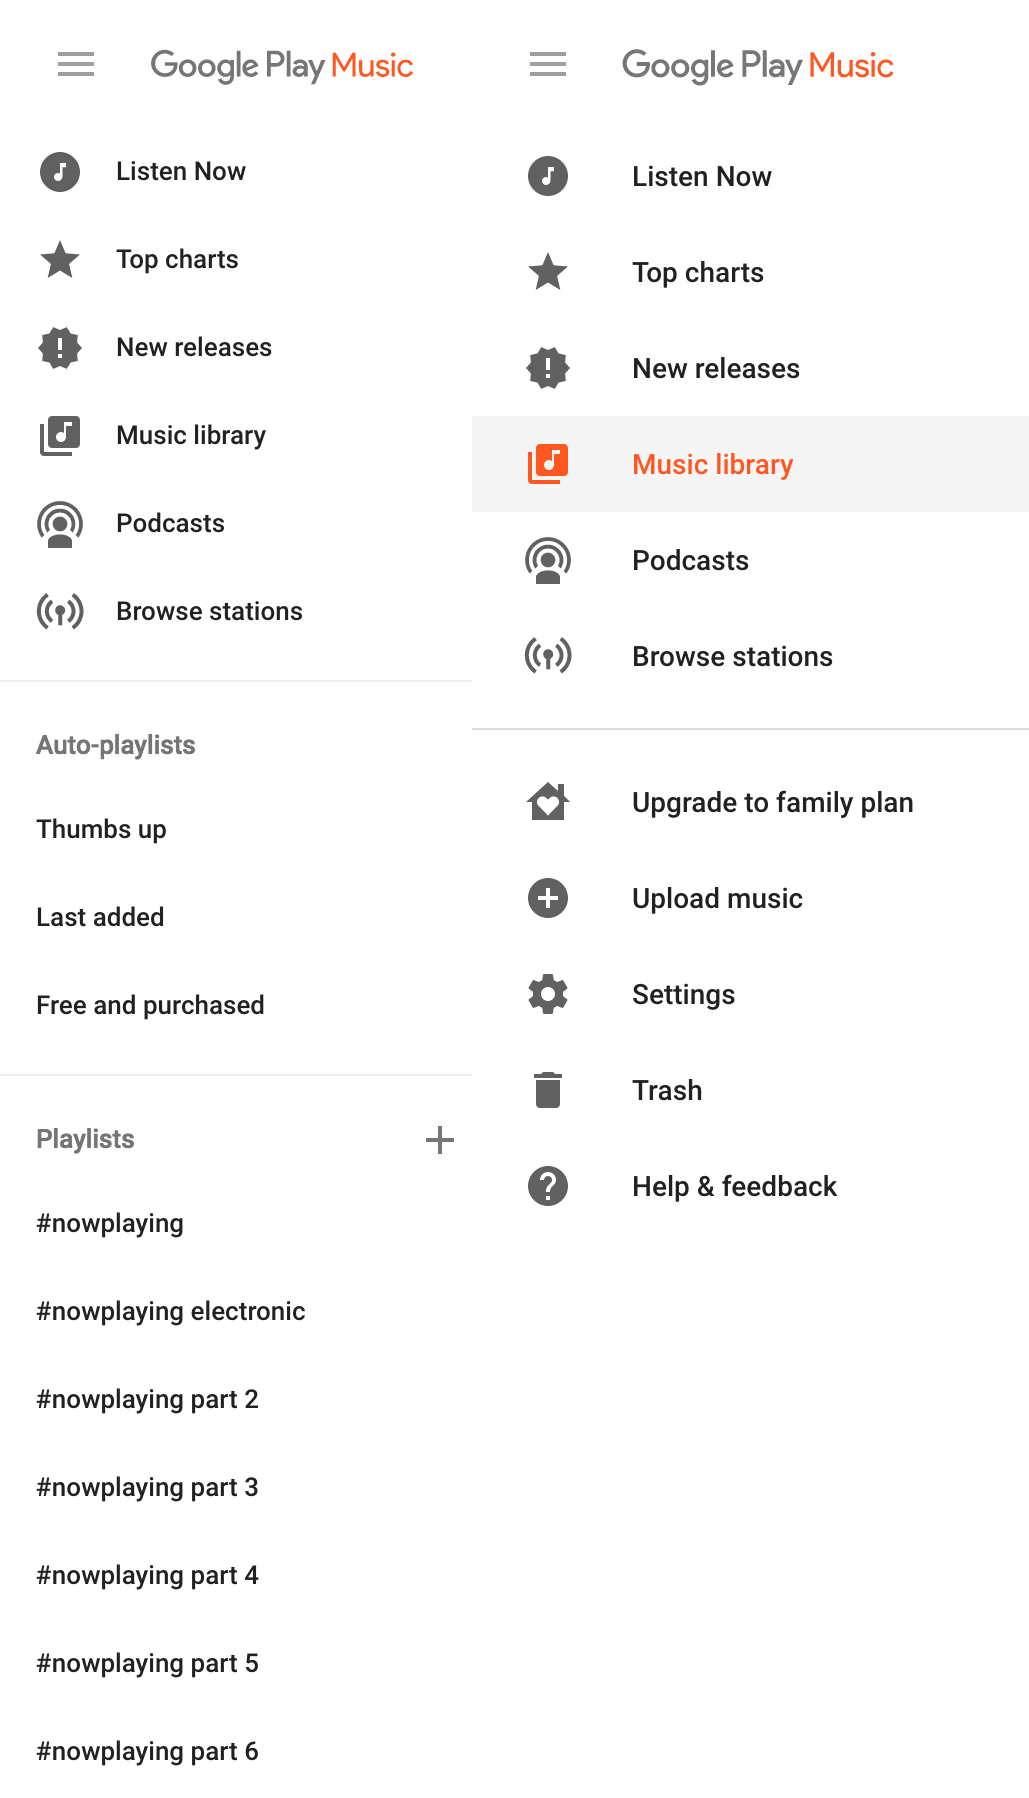Viewport: 1029px width, 1798px height.
Task: Add a new playlist with plus icon
Action: pyautogui.click(x=440, y=1140)
